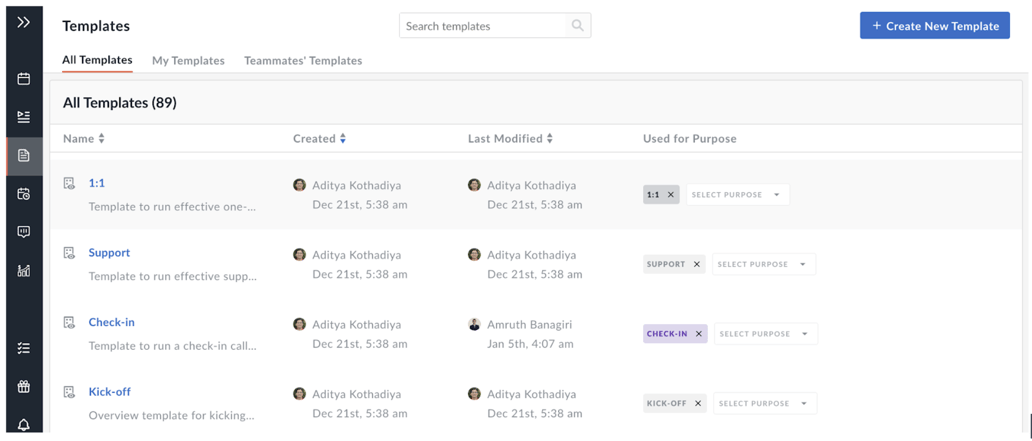Image resolution: width=1032 pixels, height=441 pixels.
Task: Remove the SUPPORT purpose tag
Action: [x=697, y=264]
